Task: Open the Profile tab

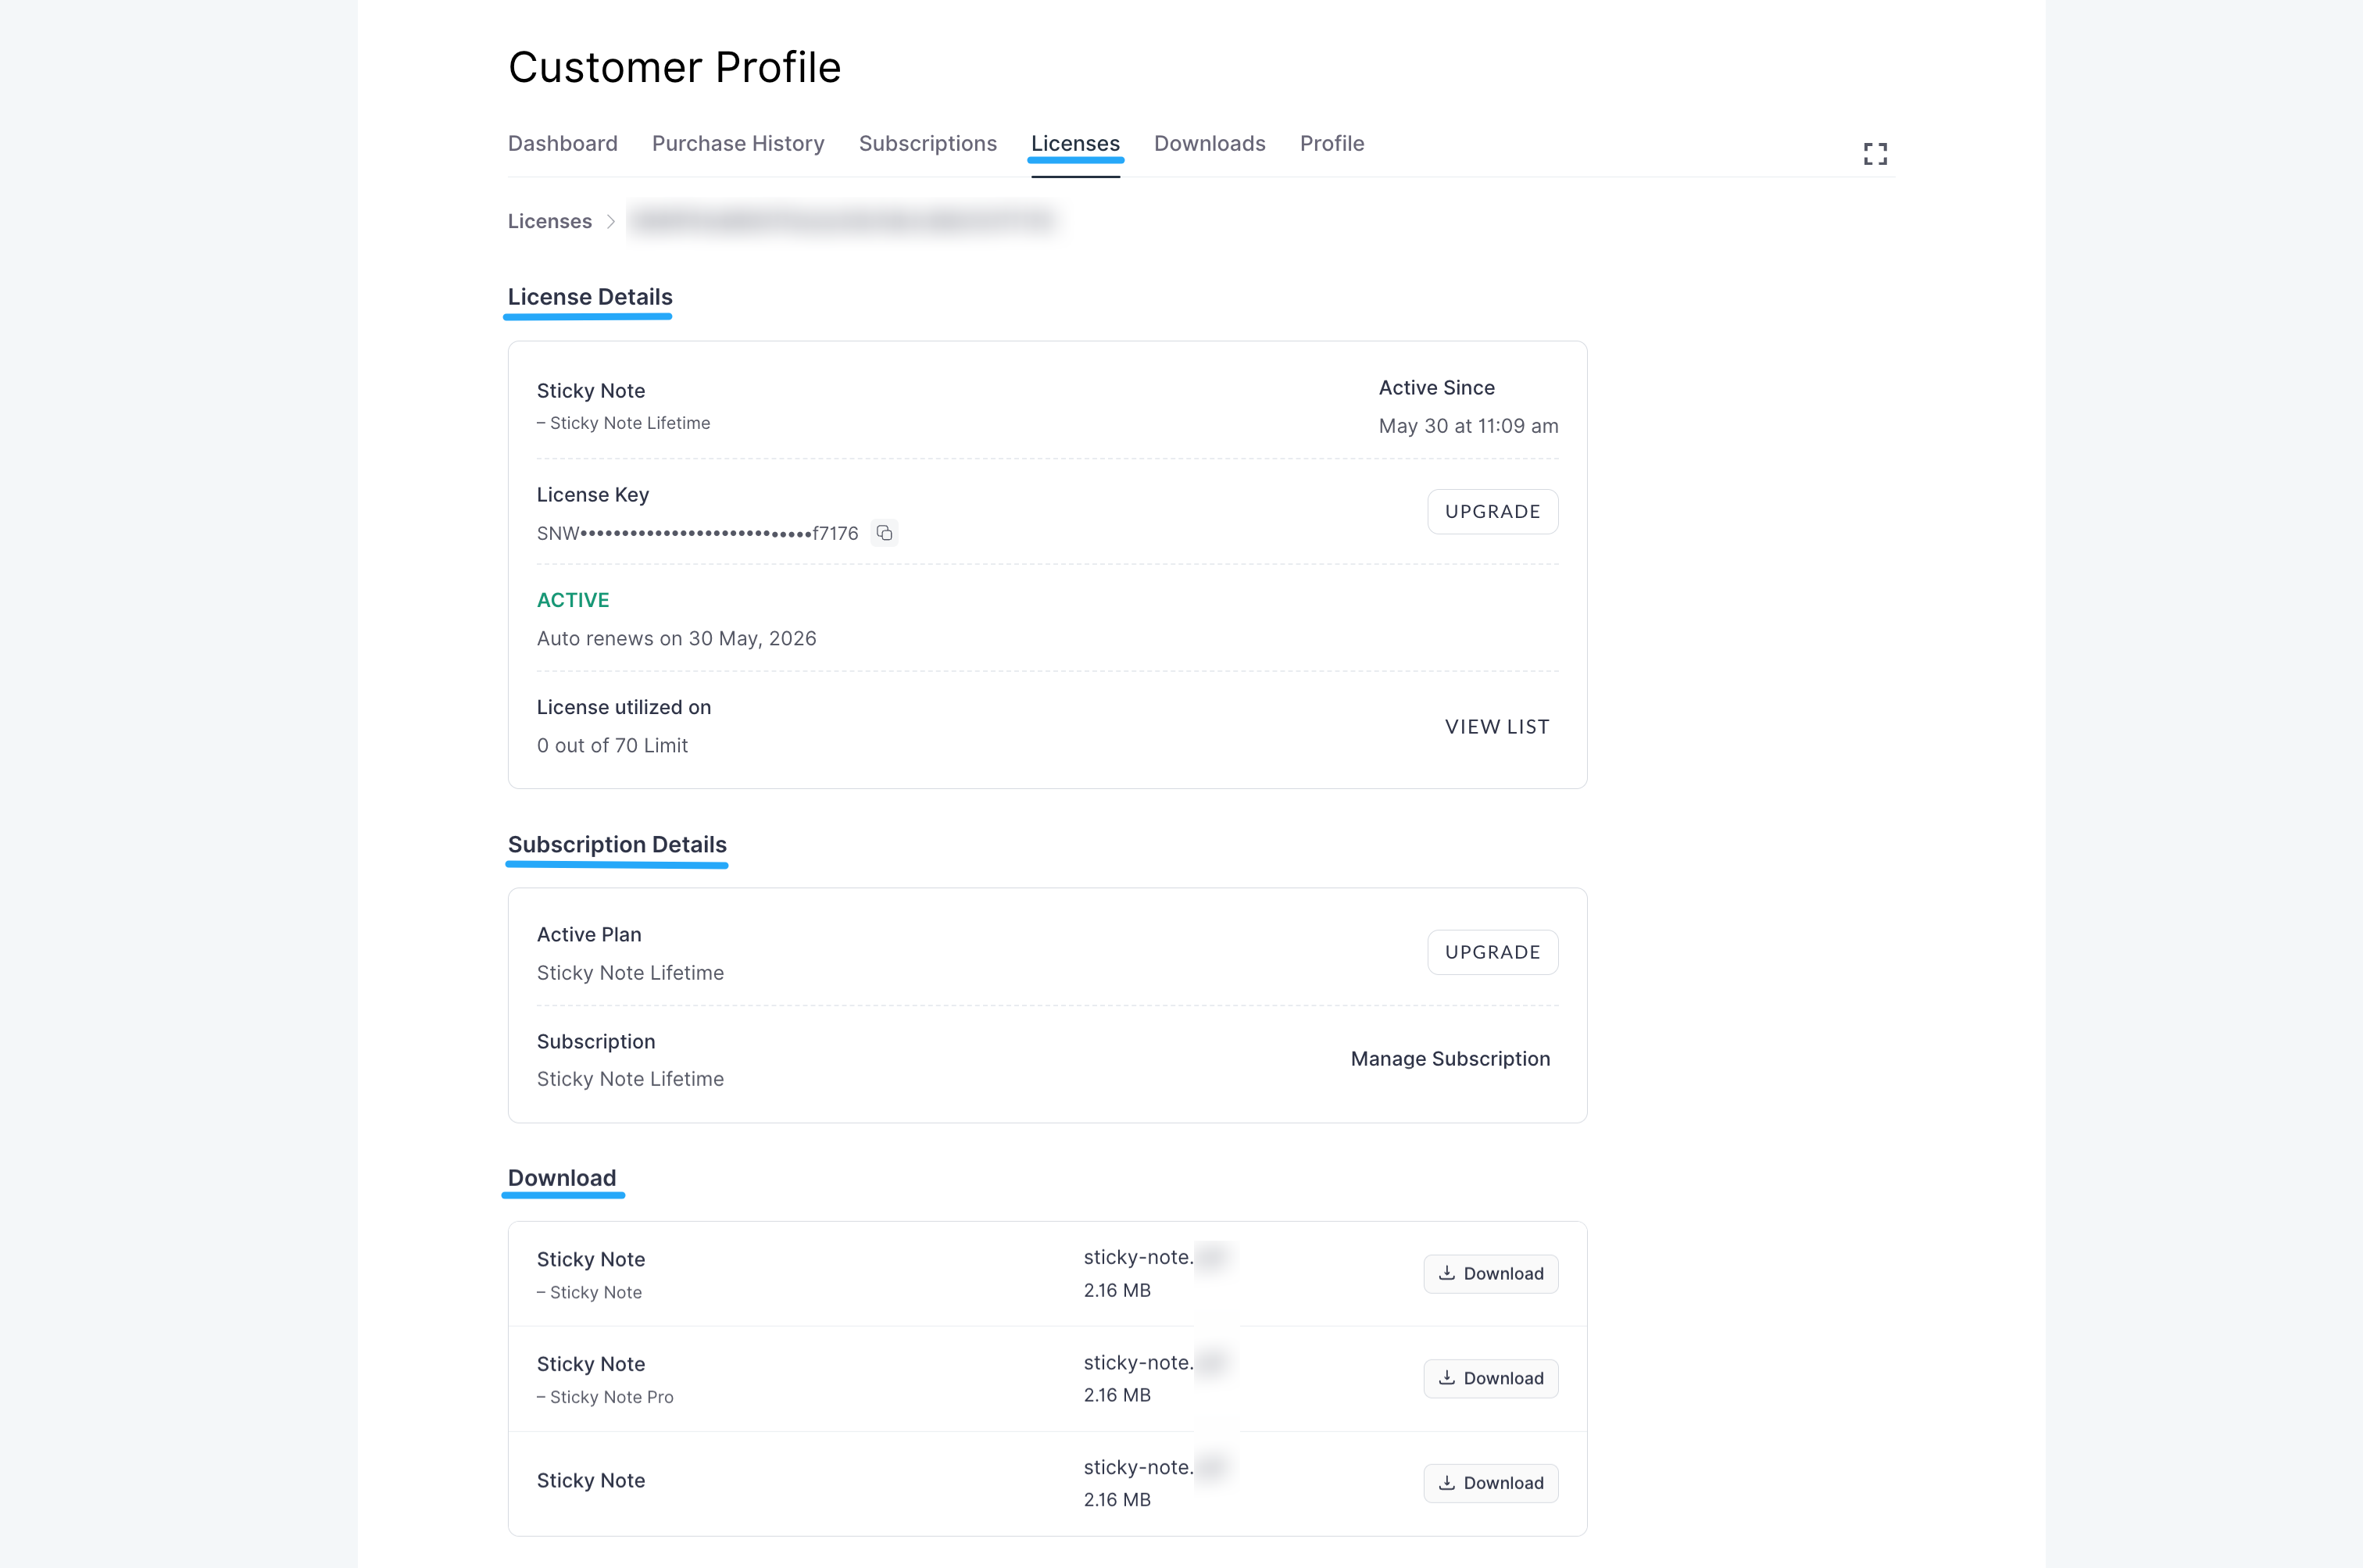Action: [x=1332, y=144]
